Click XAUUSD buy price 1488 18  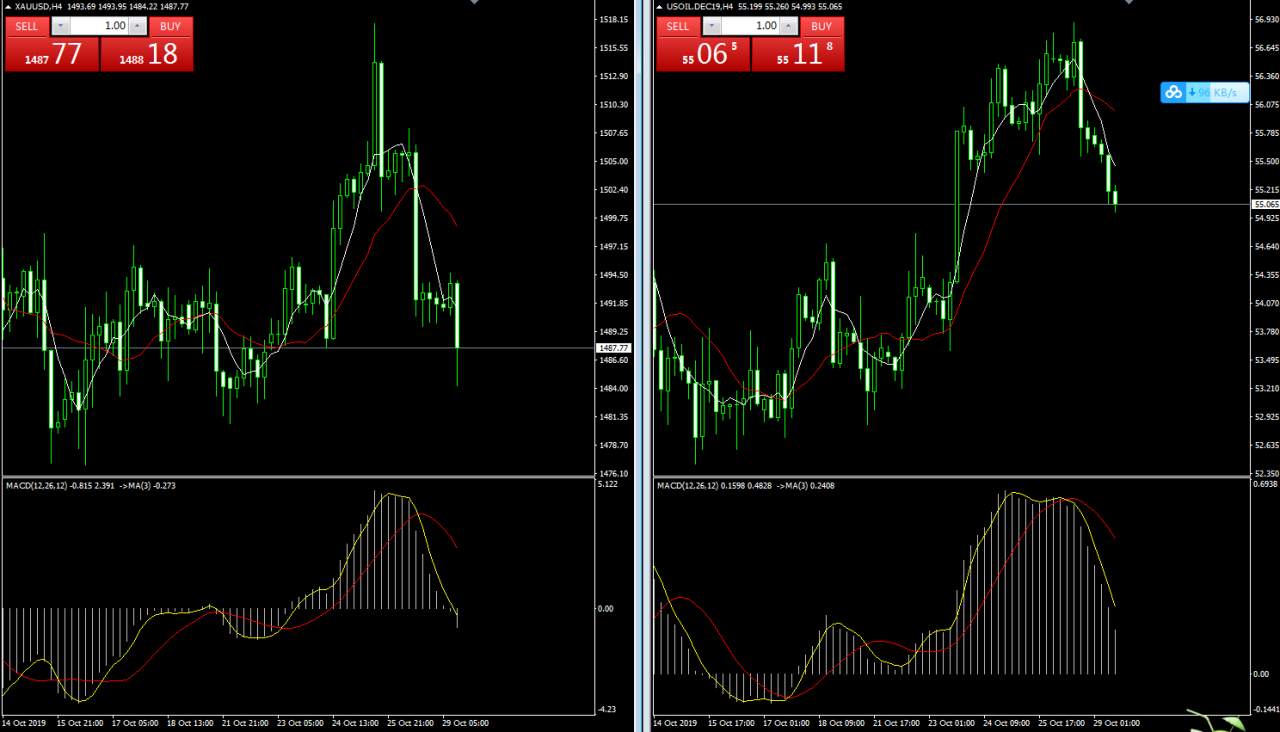(x=147, y=54)
